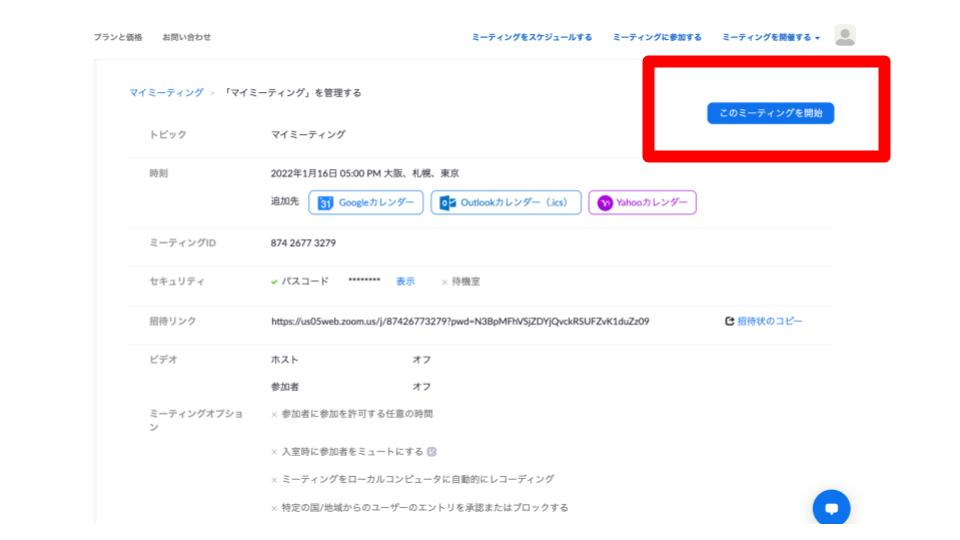Open ミーティングに参加する menu item
The height and width of the screenshot is (540, 960).
click(657, 37)
